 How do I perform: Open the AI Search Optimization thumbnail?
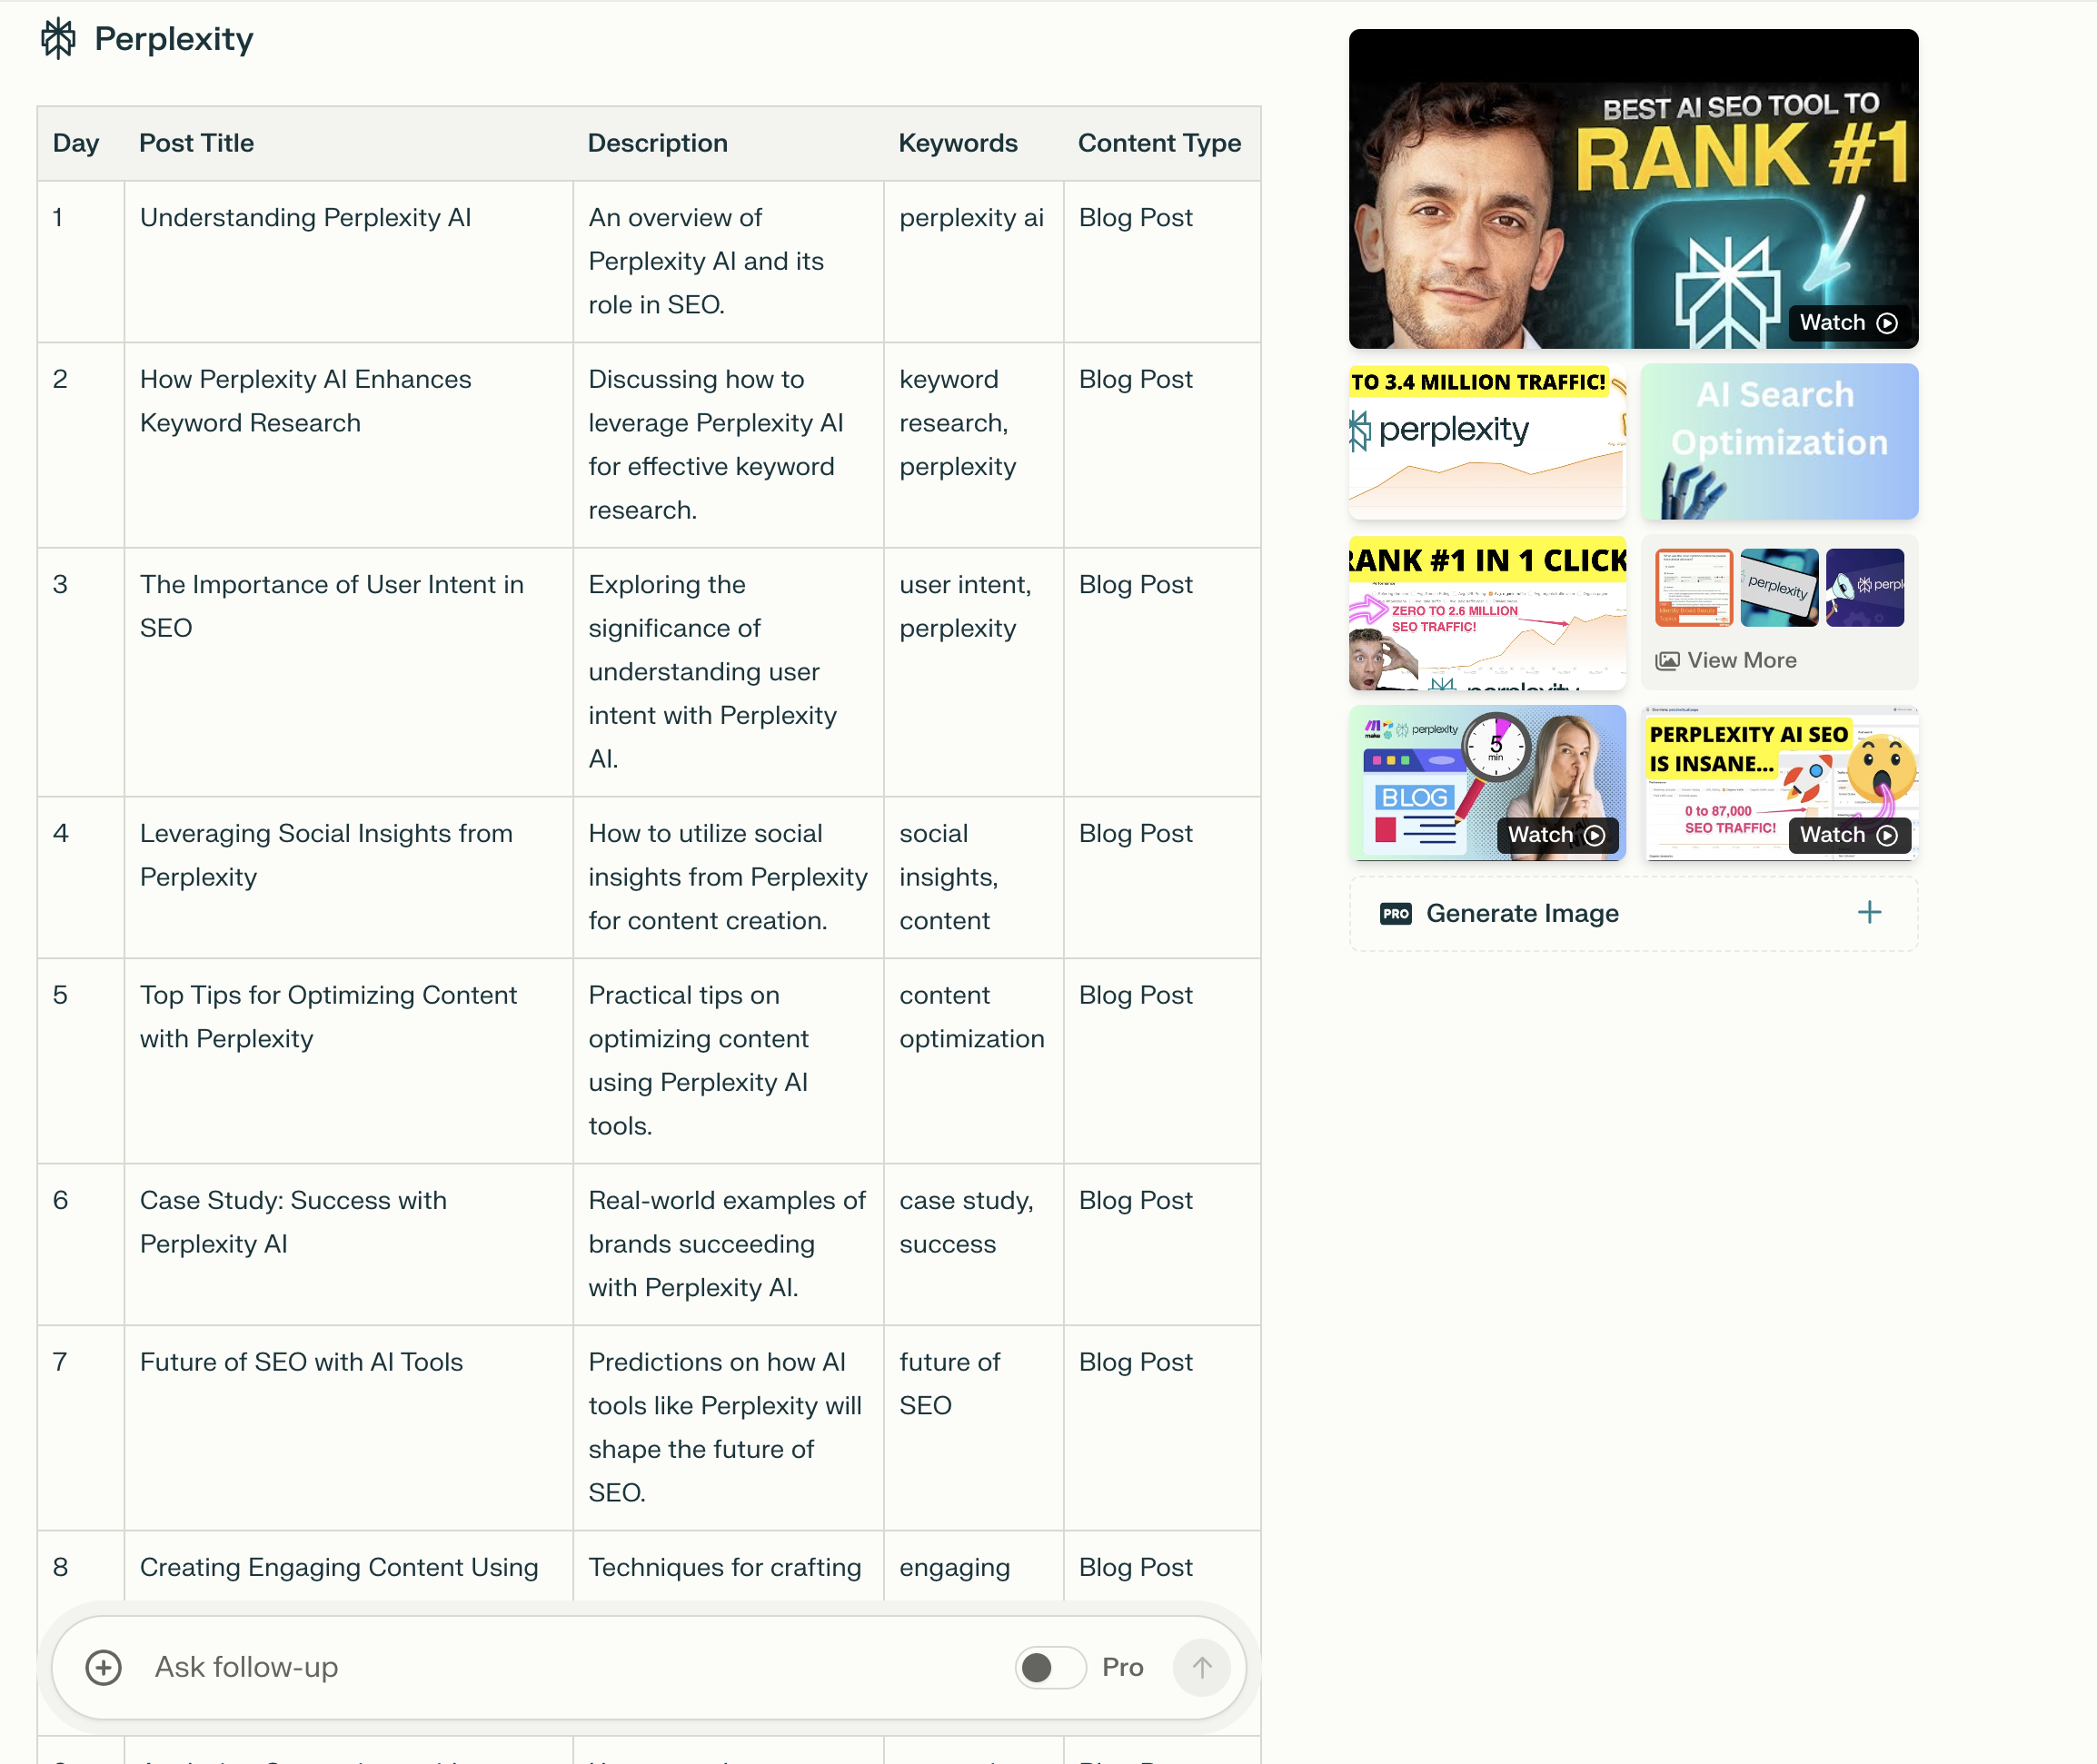click(x=1779, y=441)
